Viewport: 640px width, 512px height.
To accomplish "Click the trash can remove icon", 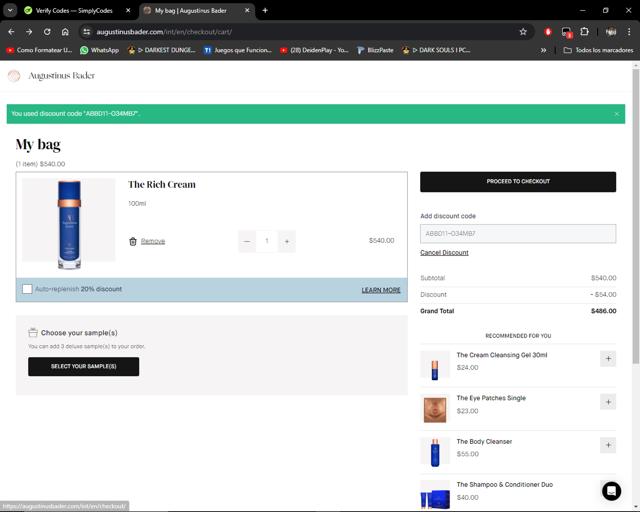I will 133,241.
